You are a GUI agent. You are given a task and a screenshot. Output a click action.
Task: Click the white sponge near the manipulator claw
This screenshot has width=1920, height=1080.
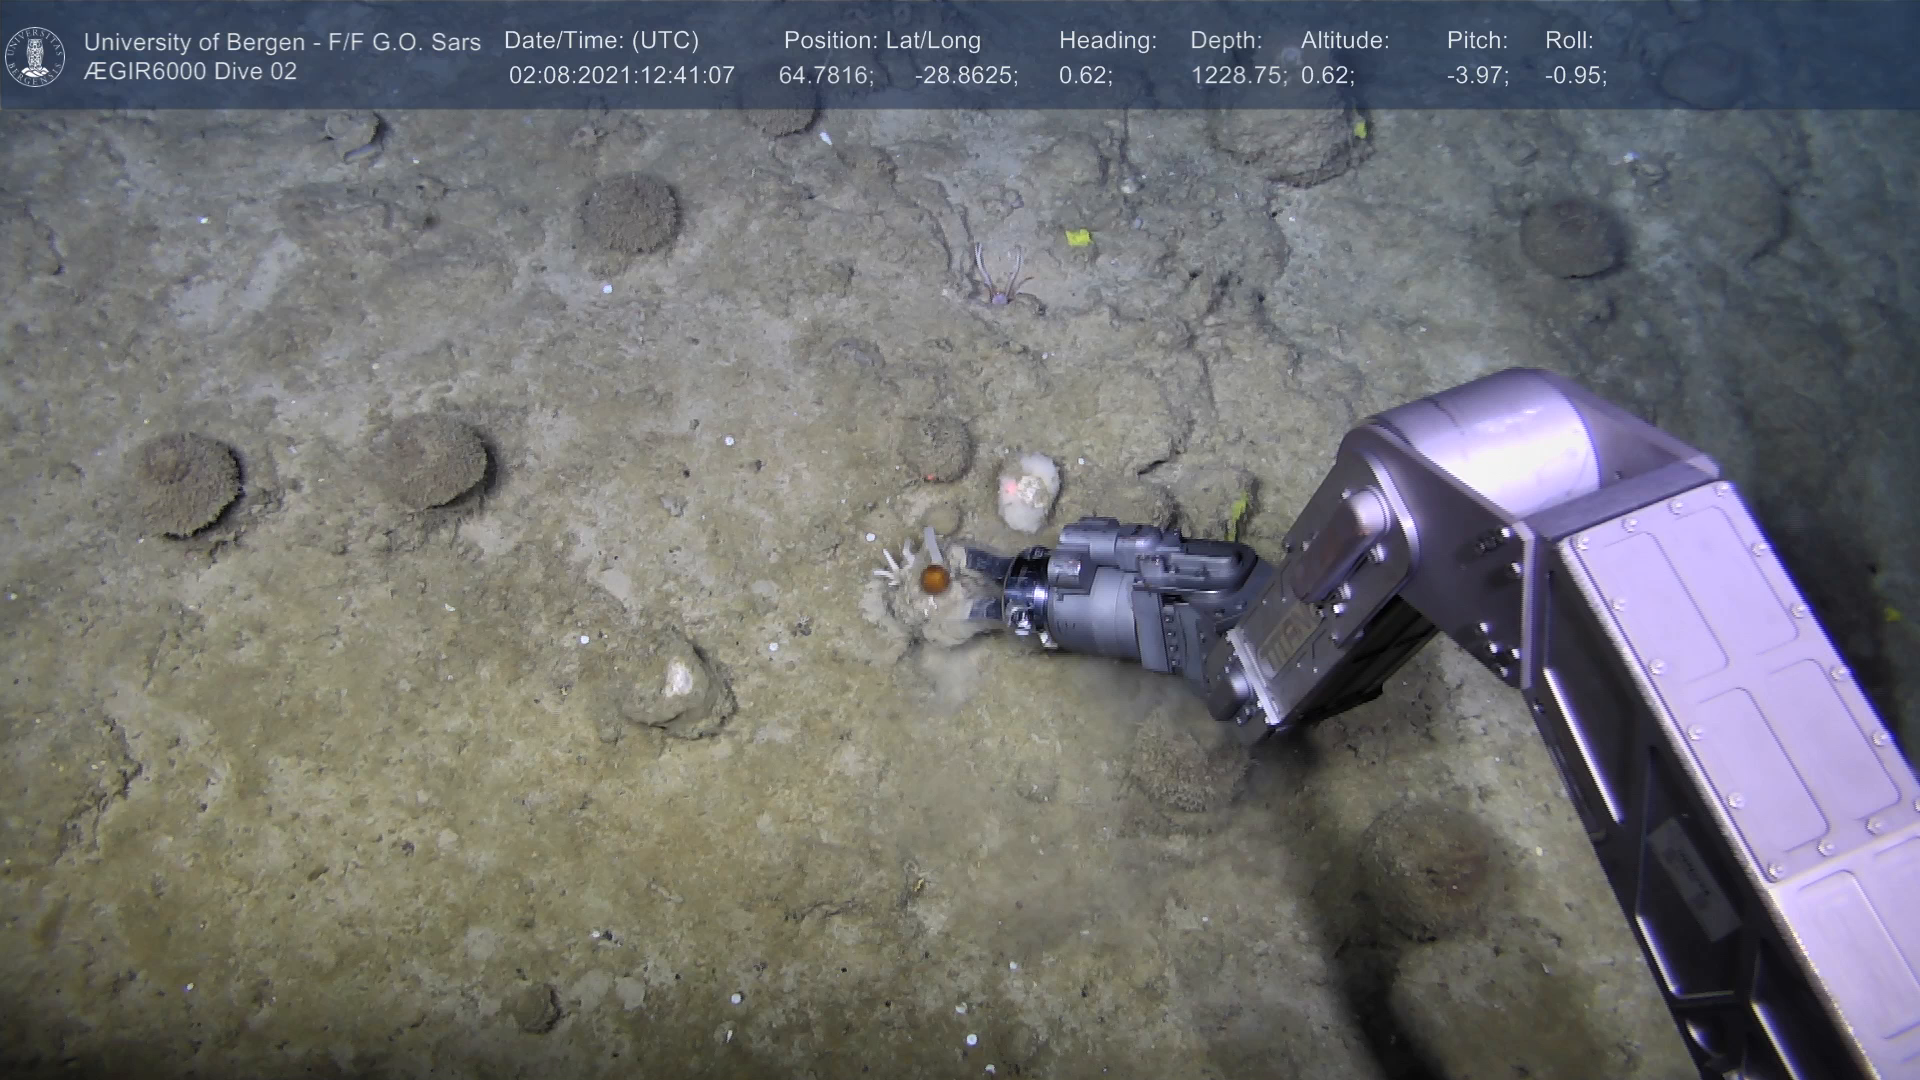point(1028,488)
